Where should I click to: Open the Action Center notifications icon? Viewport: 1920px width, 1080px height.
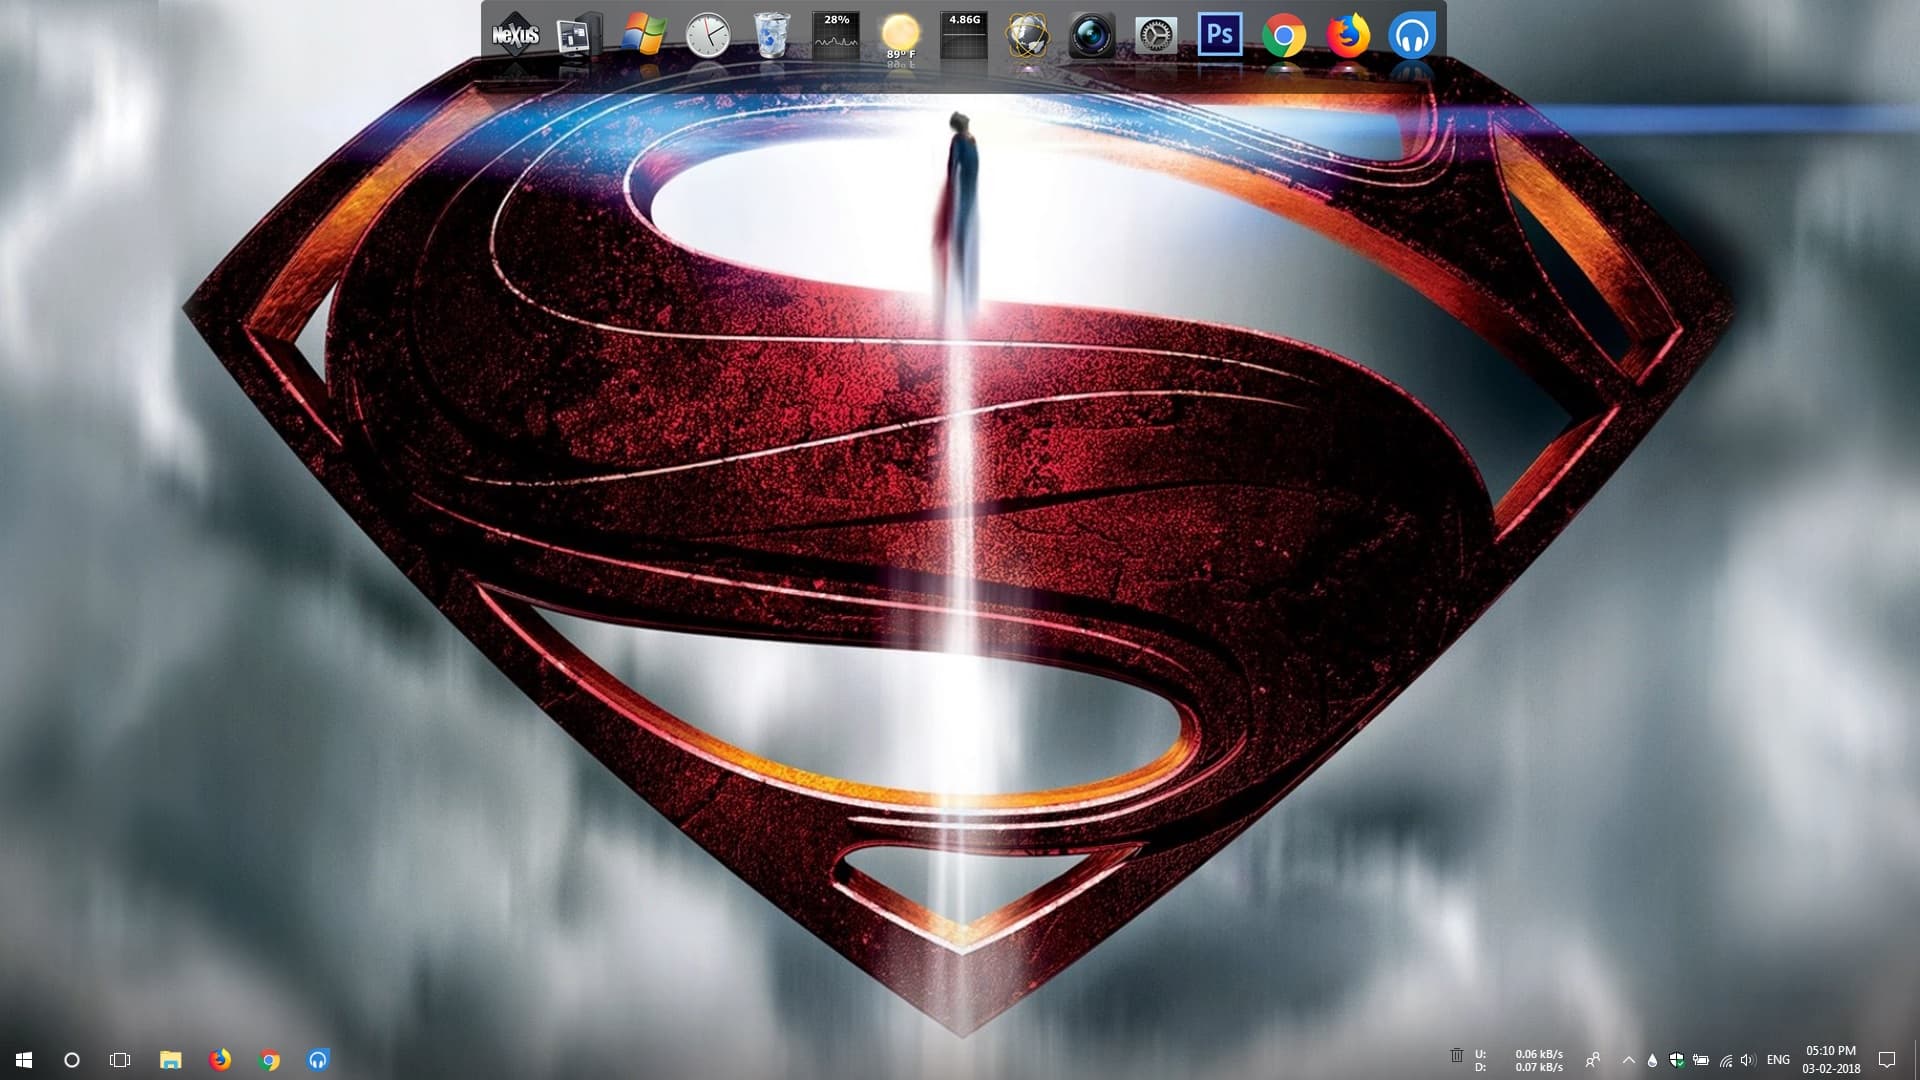[1887, 1060]
